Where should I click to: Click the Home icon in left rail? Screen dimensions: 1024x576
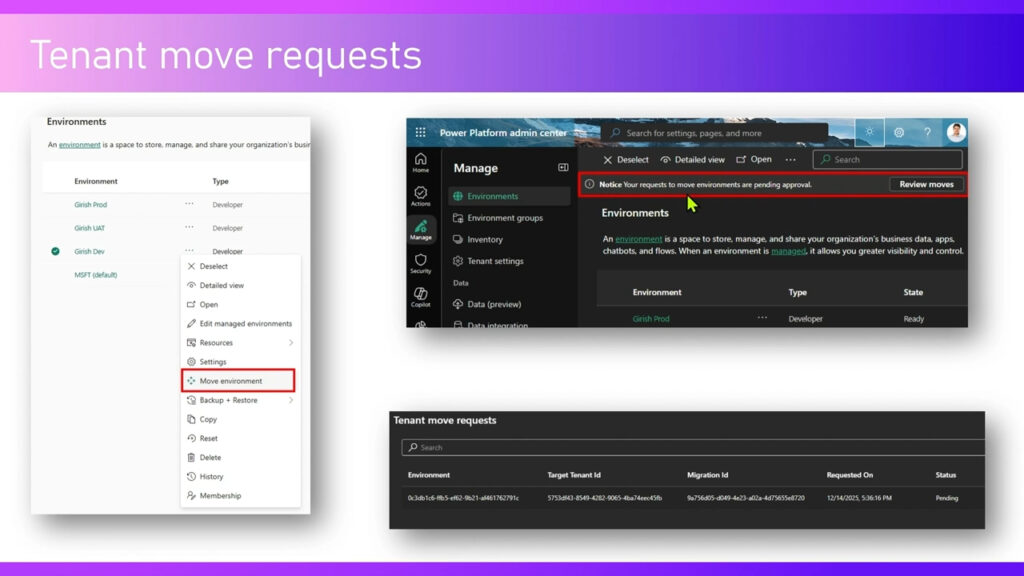tap(420, 162)
